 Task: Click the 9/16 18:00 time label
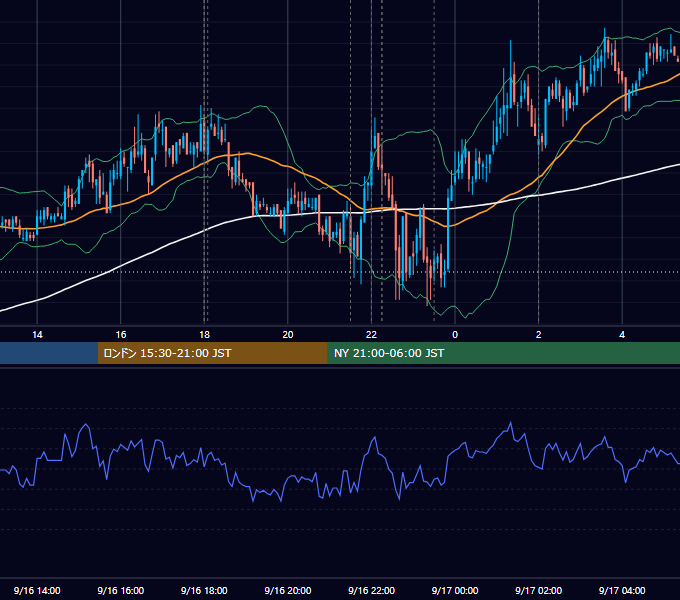coord(204,590)
